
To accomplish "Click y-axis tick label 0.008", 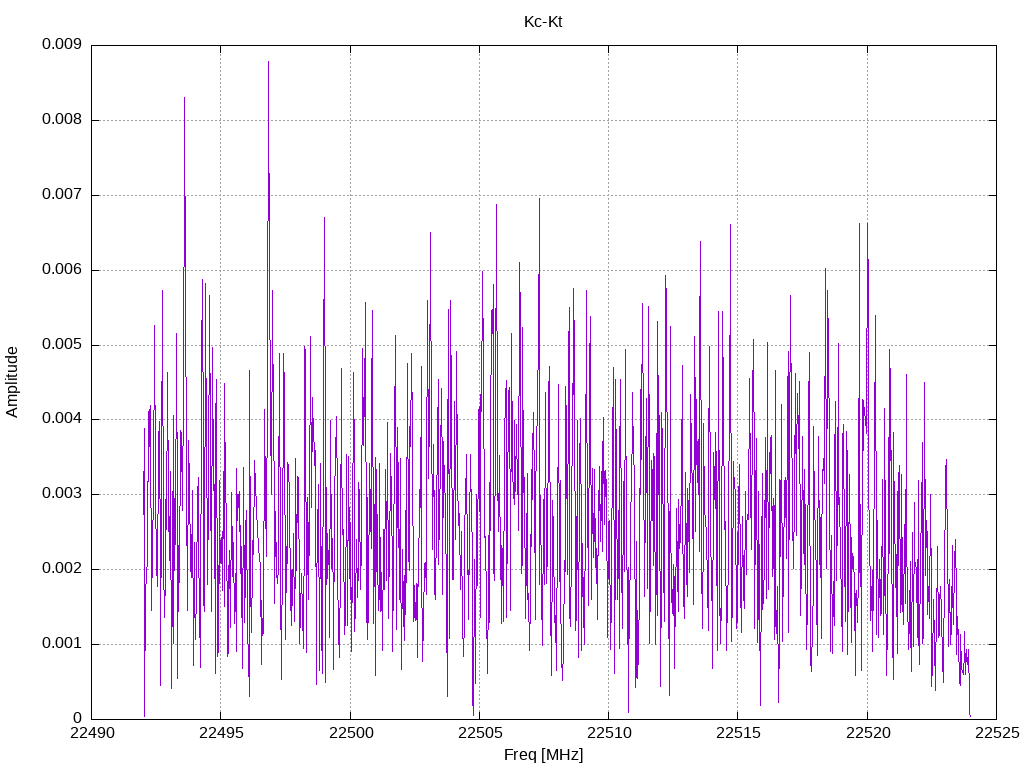I will coord(61,120).
